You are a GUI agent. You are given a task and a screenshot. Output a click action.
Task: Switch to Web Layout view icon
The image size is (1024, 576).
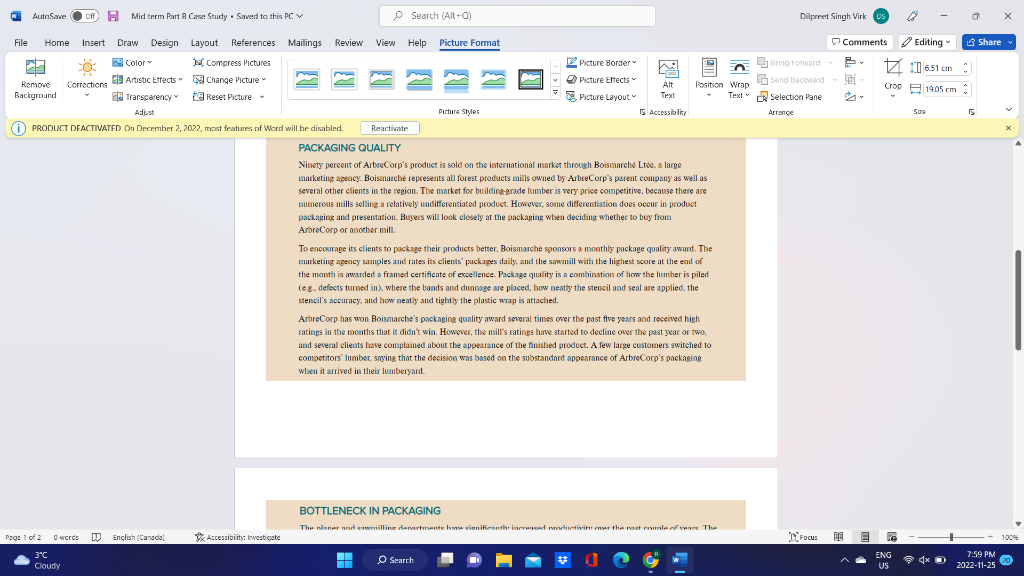click(x=891, y=537)
